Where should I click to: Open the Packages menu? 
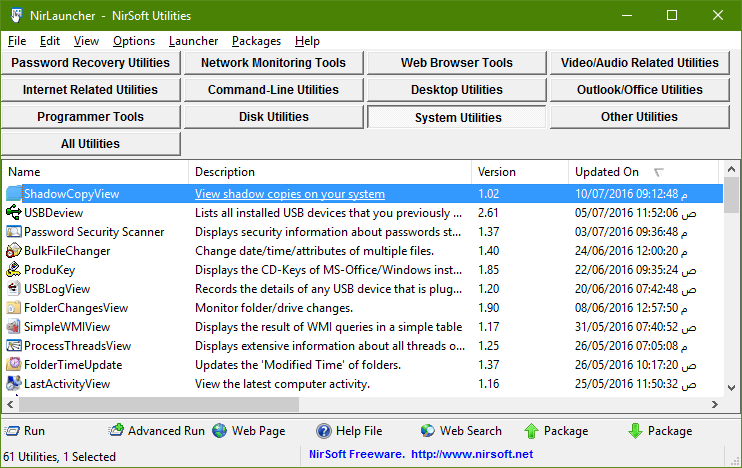tap(256, 41)
